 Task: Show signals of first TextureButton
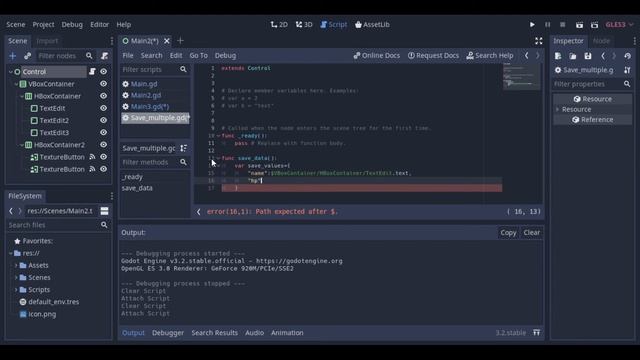point(92,157)
